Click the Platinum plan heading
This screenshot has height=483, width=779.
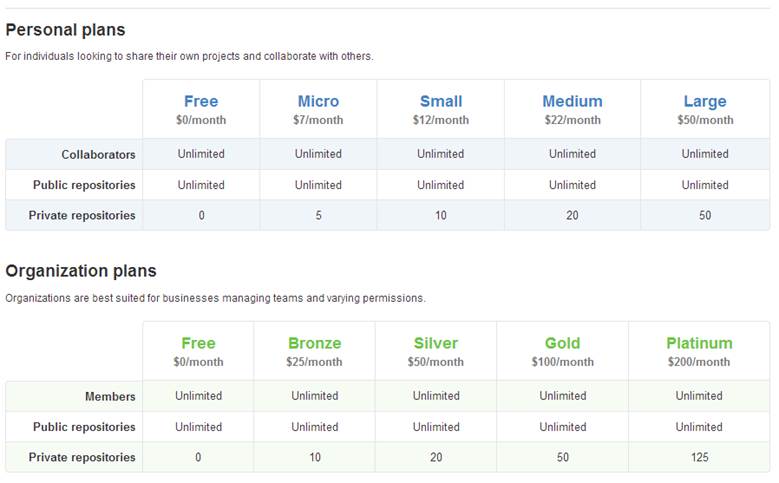[699, 343]
